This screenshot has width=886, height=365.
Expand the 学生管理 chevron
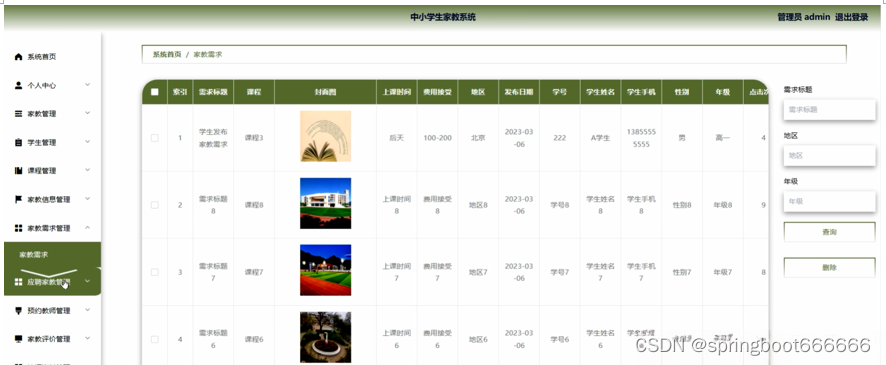click(88, 142)
